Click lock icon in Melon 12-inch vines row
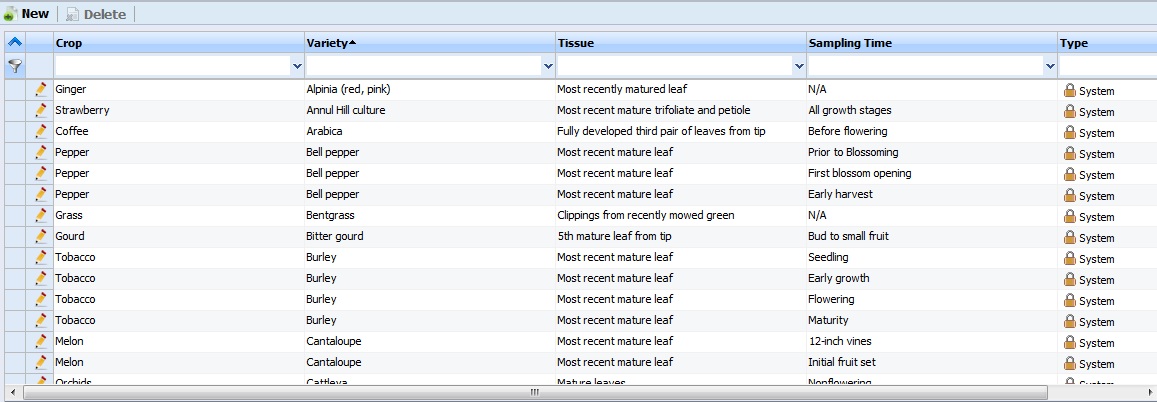This screenshot has width=1157, height=402. pos(1069,342)
